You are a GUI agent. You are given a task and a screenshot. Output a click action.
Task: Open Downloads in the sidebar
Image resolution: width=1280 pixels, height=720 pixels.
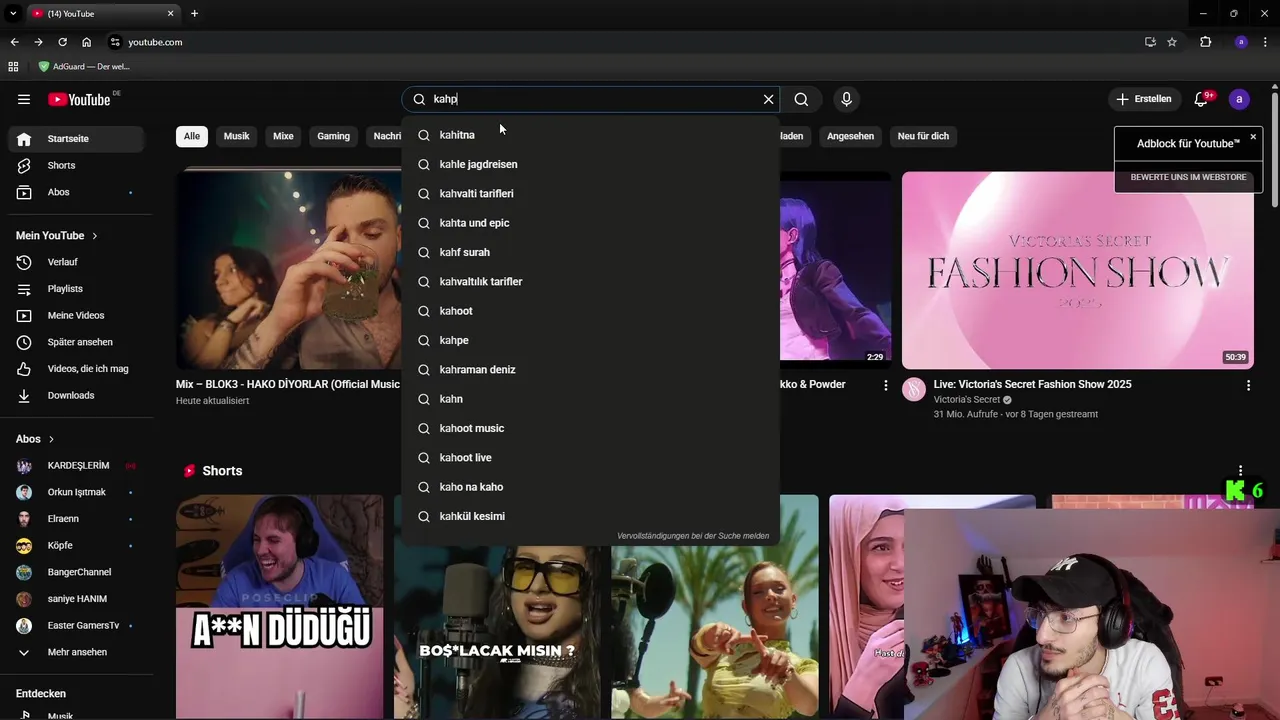point(76,395)
